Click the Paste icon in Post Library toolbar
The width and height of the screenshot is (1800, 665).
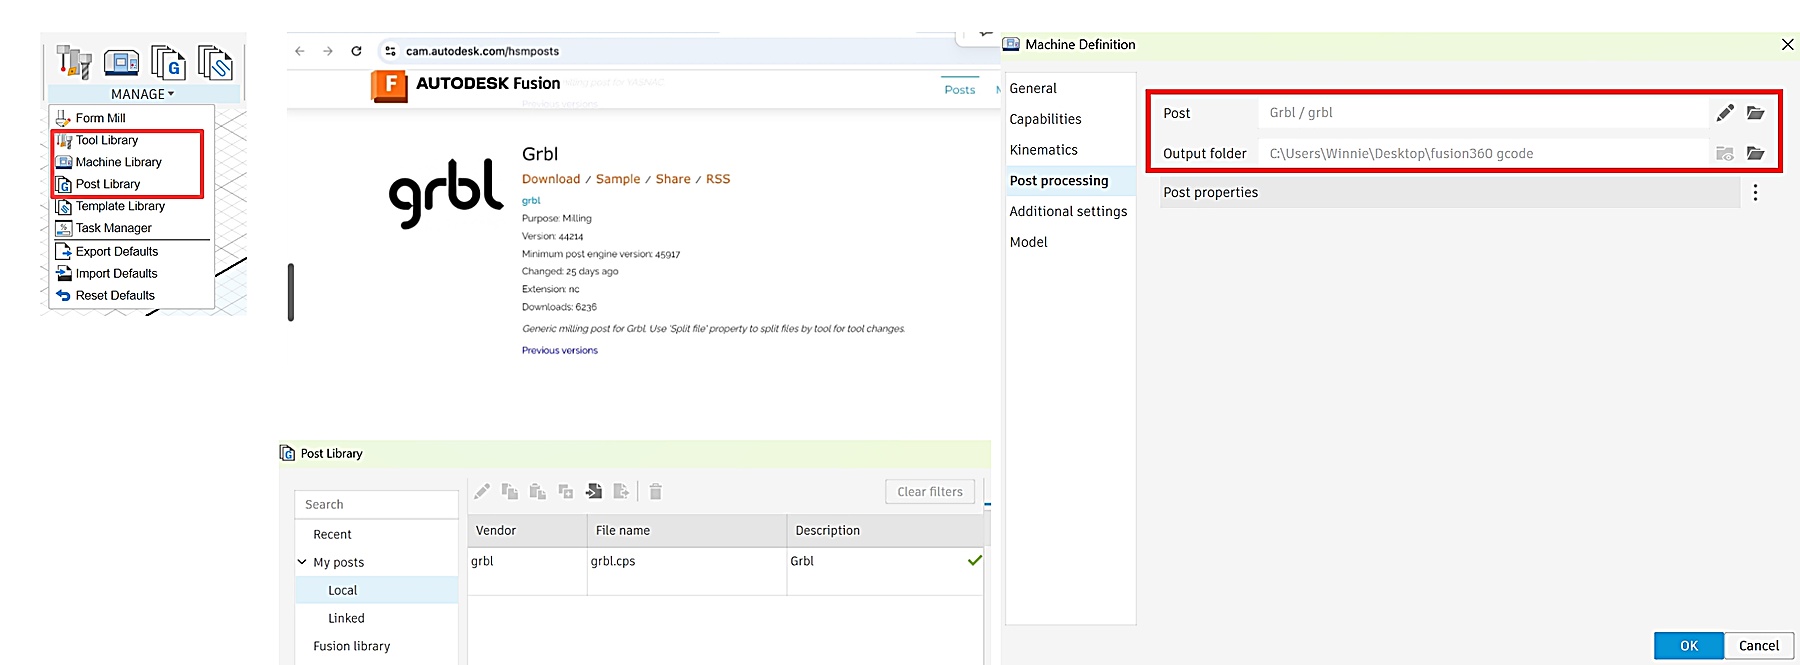[538, 491]
